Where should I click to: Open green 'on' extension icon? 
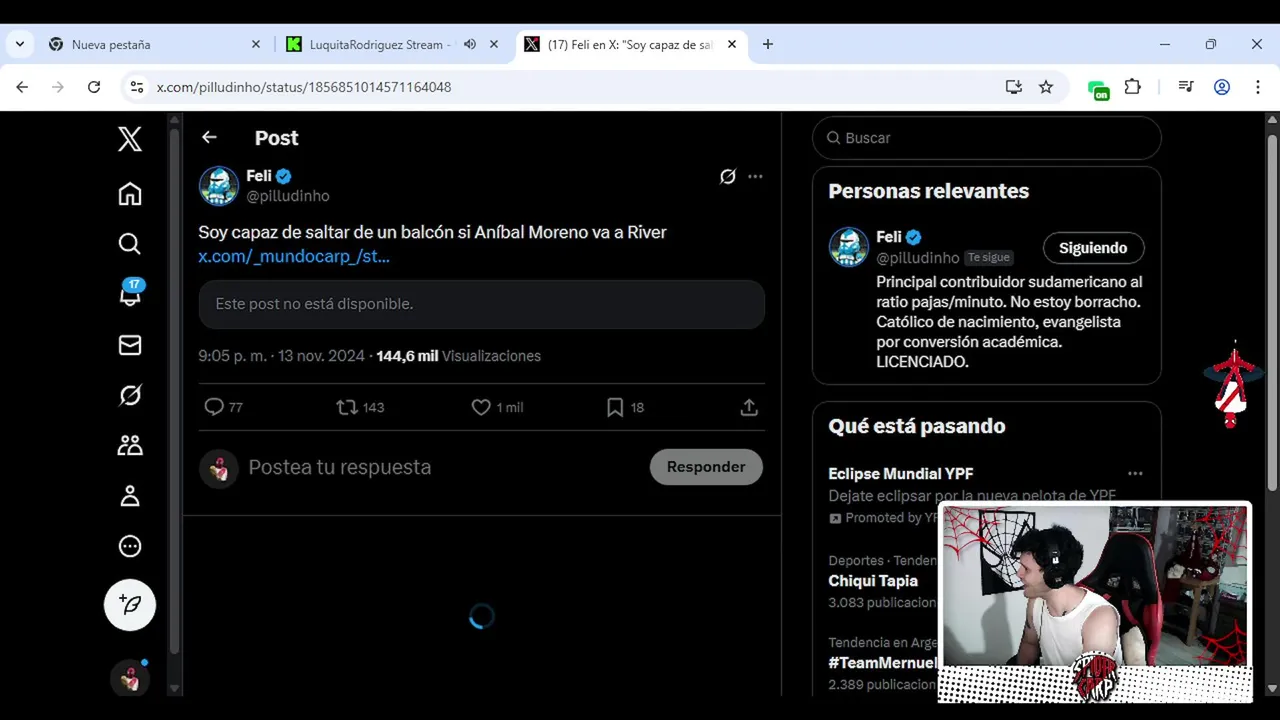click(x=1099, y=89)
